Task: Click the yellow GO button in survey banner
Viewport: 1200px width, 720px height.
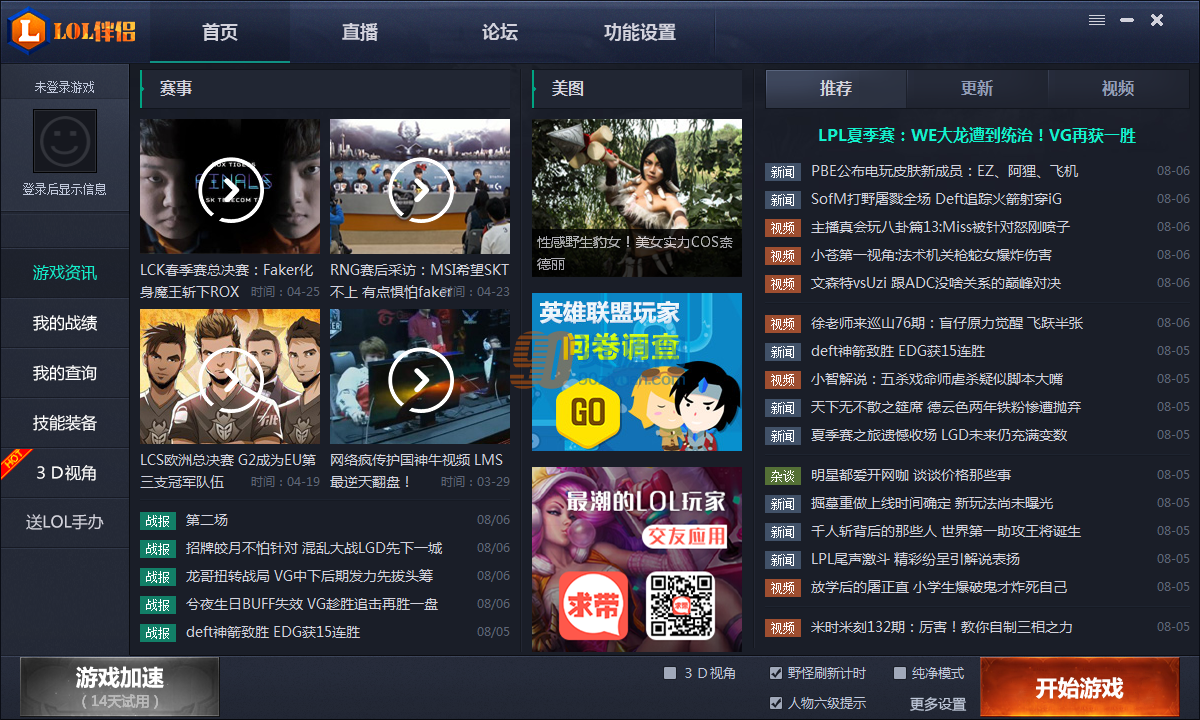Action: click(x=588, y=412)
